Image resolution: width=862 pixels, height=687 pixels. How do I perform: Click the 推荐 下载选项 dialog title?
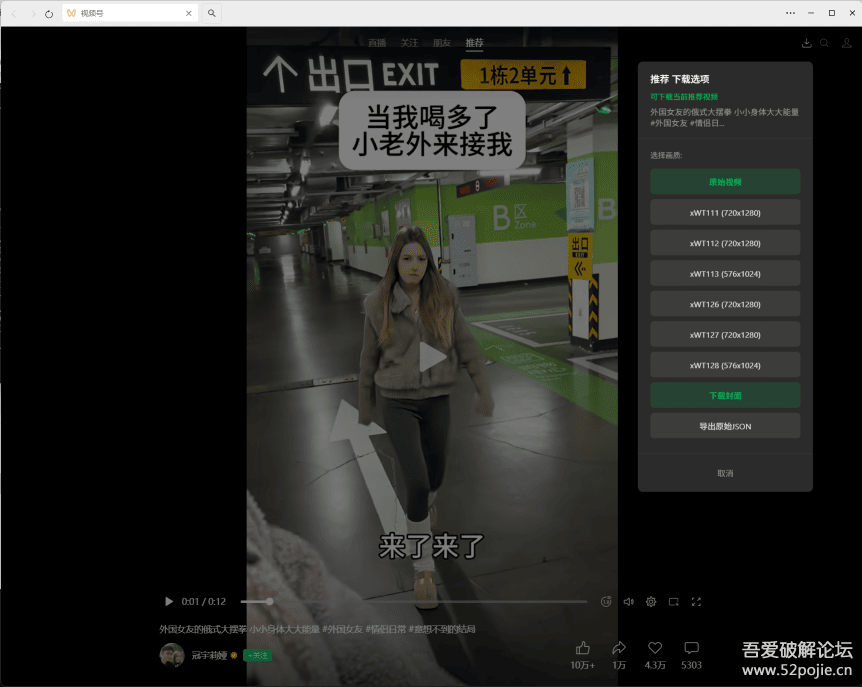point(679,79)
